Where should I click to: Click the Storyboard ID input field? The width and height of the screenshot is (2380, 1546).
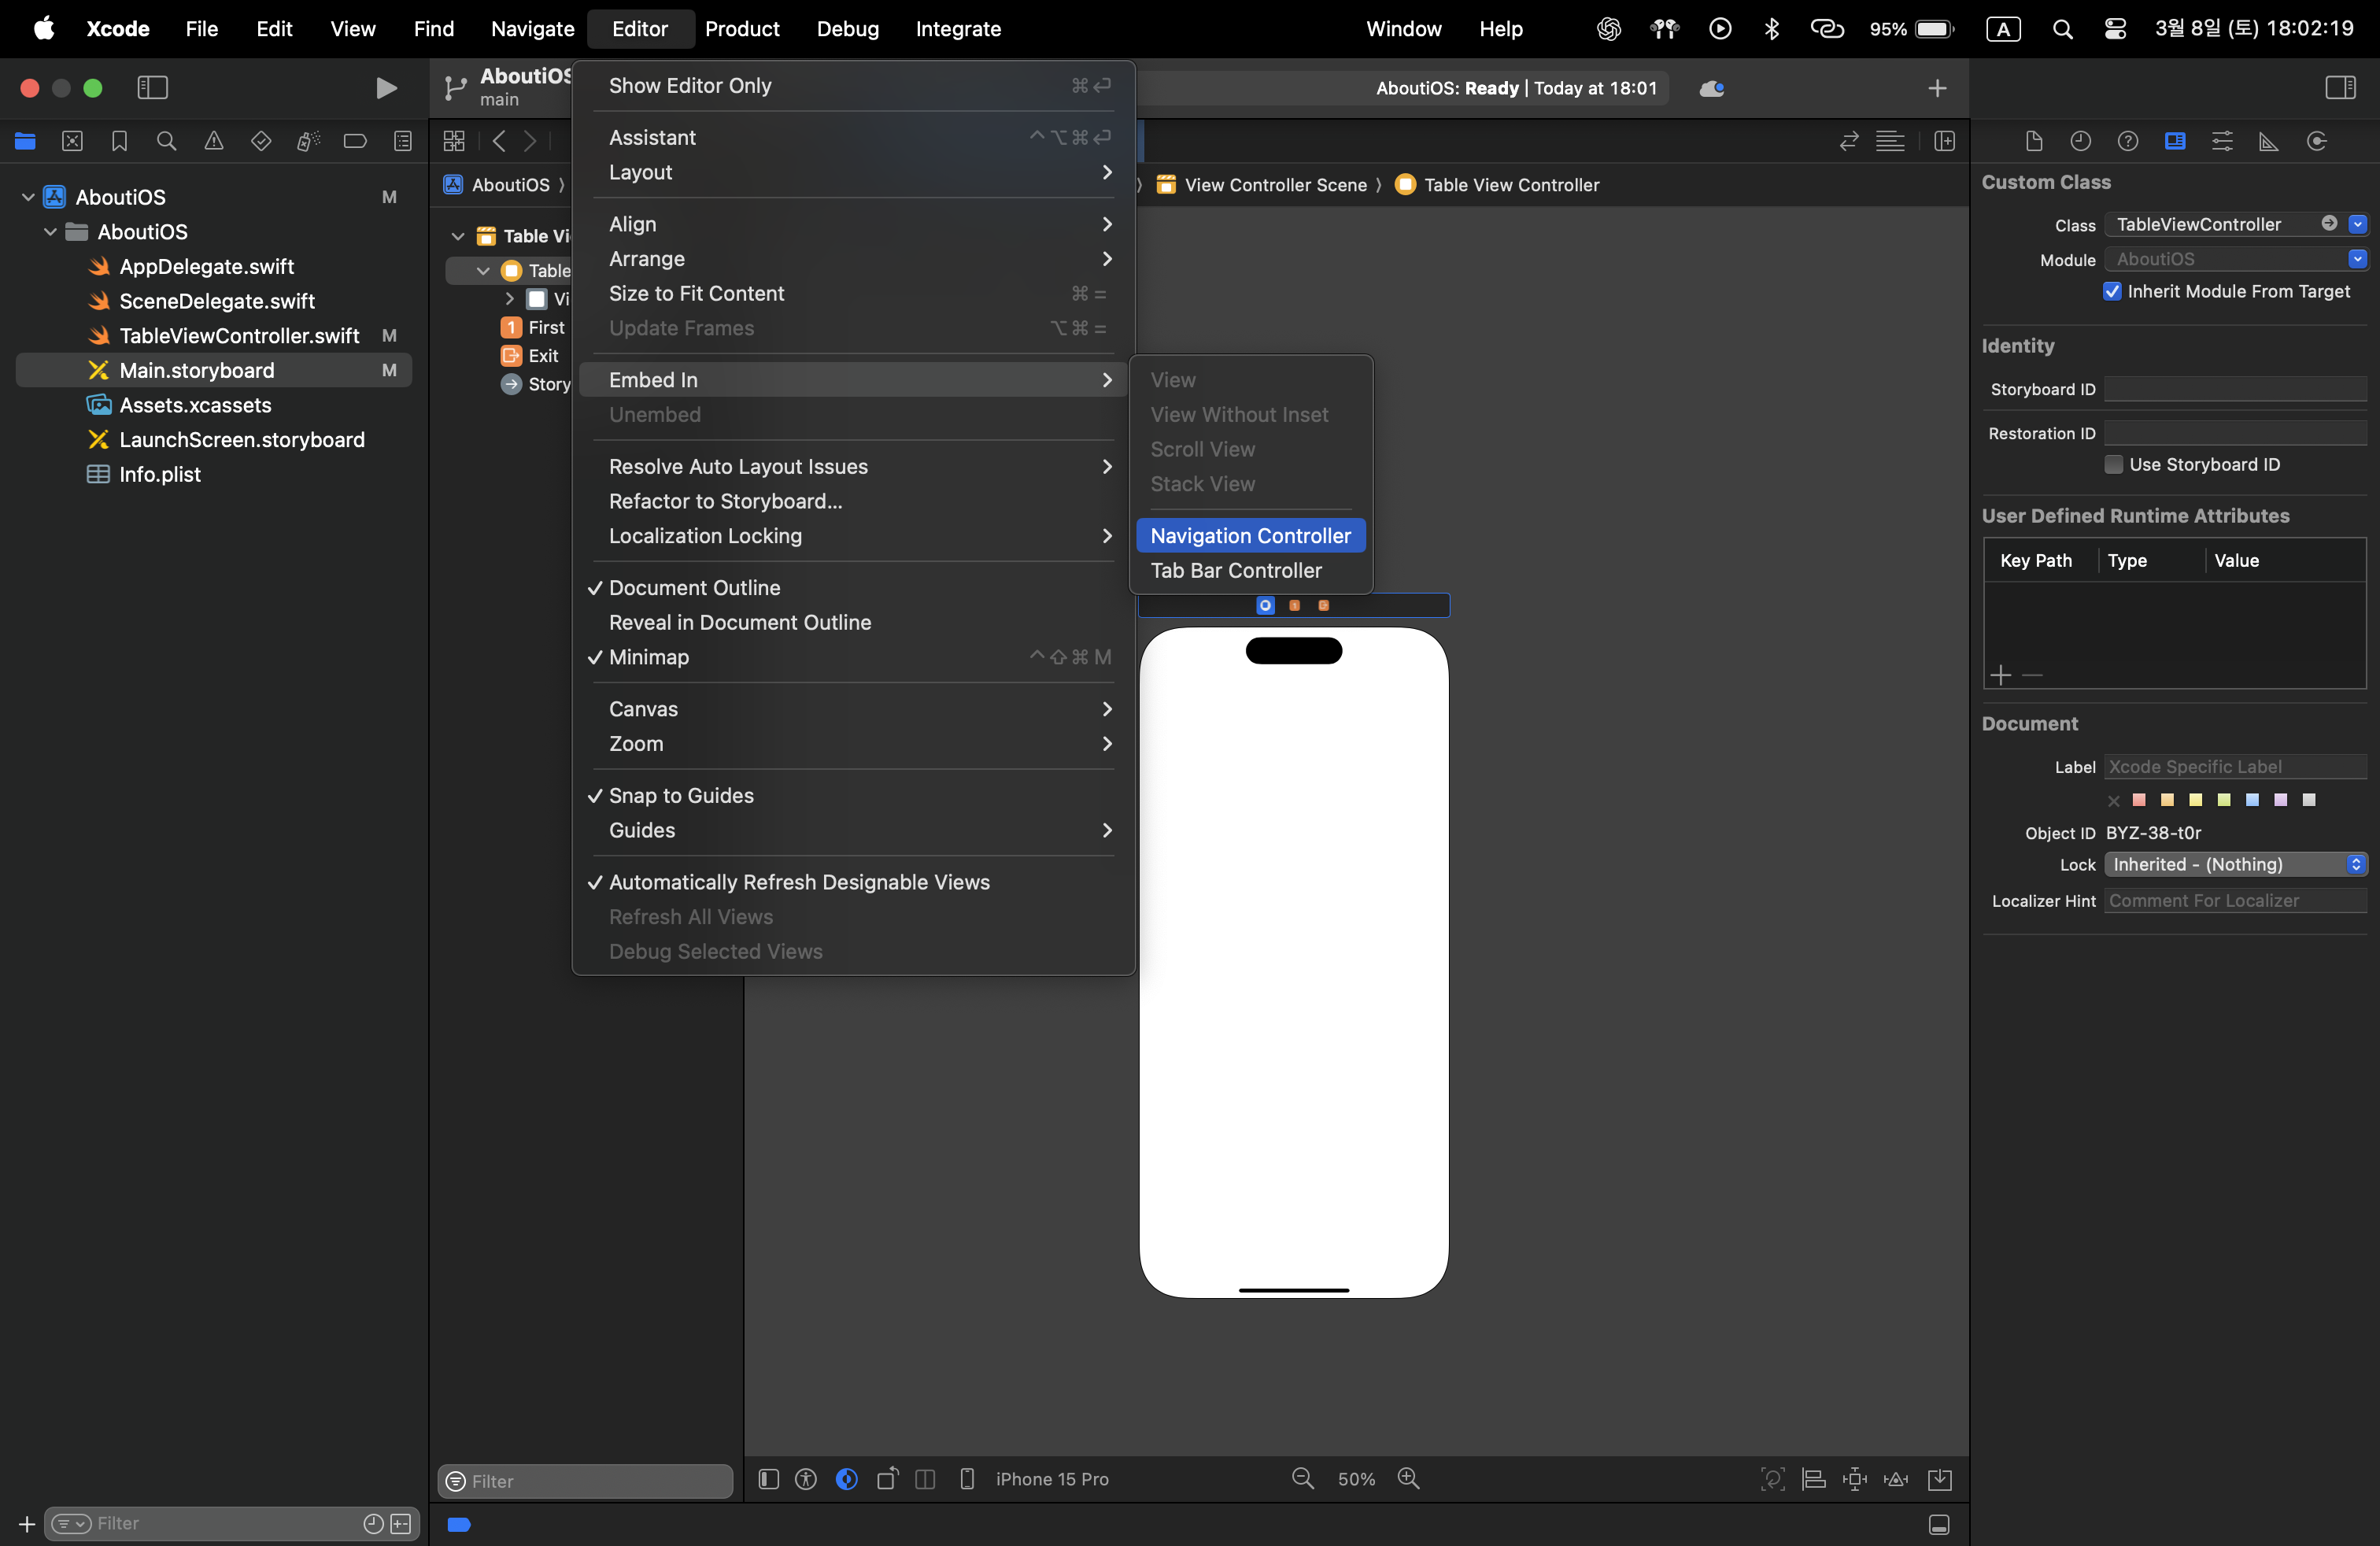coord(2235,389)
